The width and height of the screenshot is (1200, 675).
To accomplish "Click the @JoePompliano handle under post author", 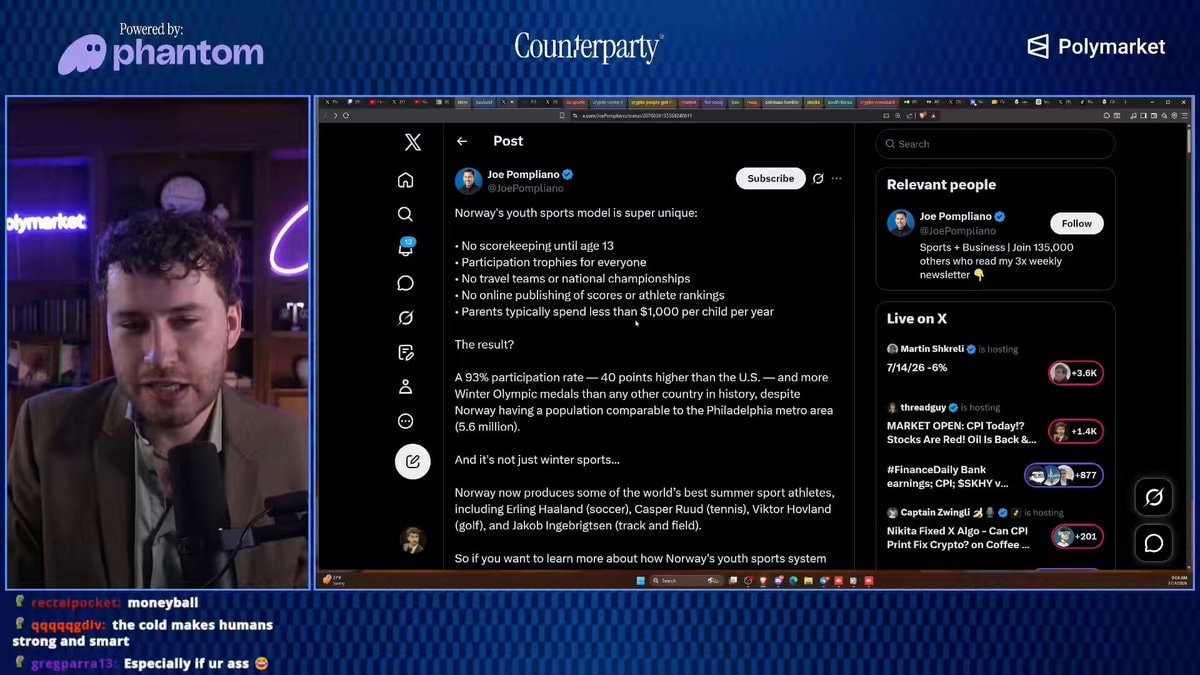I will [525, 188].
